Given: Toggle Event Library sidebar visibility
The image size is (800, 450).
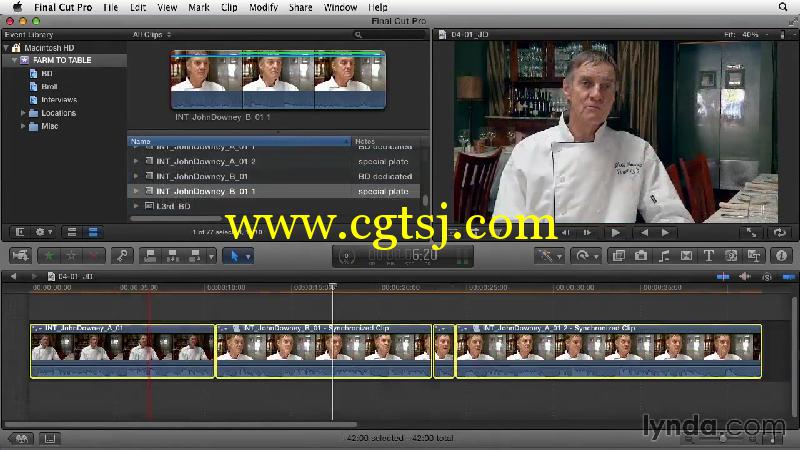Looking at the screenshot, I should [x=19, y=232].
